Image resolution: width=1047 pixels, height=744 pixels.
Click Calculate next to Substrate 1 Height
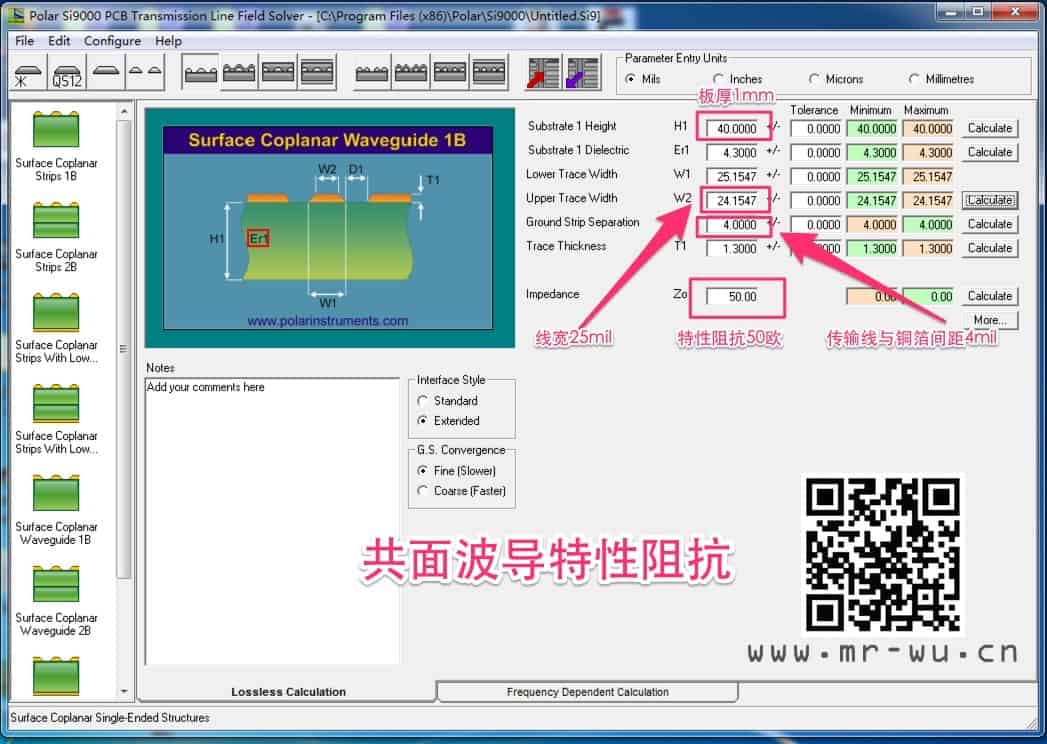pyautogui.click(x=989, y=128)
